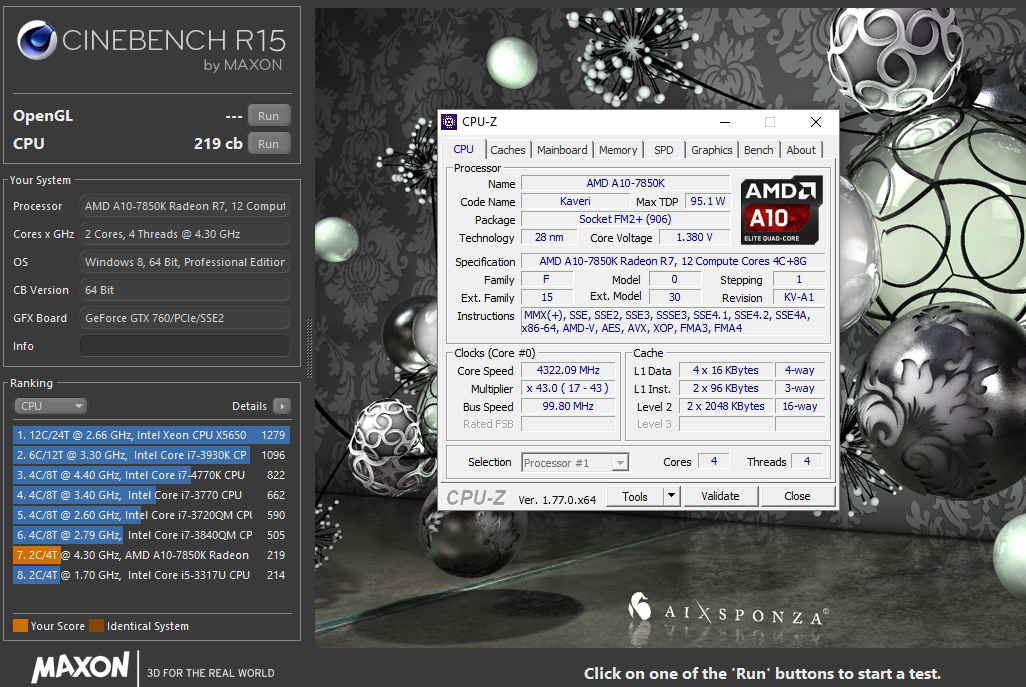Click the 219 cb CPU score

coord(218,144)
